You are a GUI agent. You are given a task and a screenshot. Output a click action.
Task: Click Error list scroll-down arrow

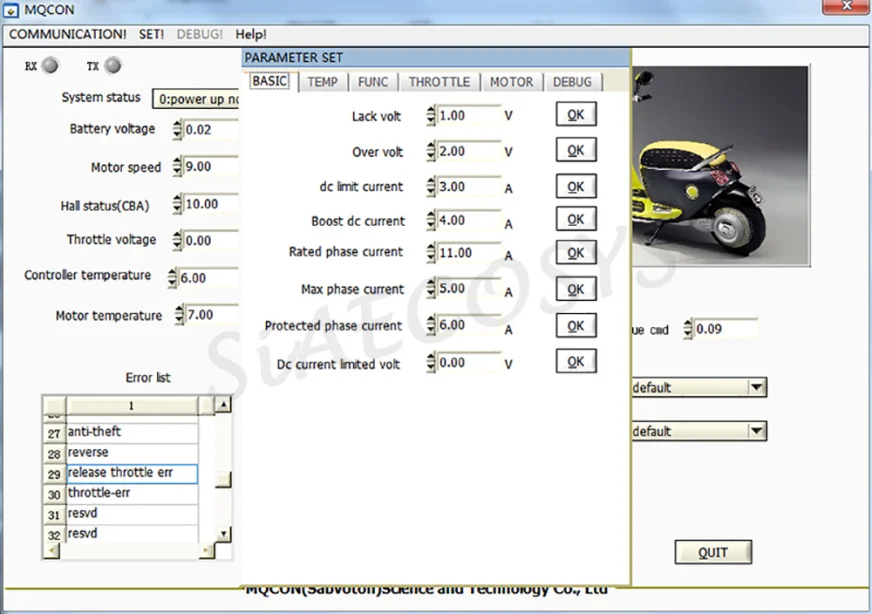click(x=223, y=534)
